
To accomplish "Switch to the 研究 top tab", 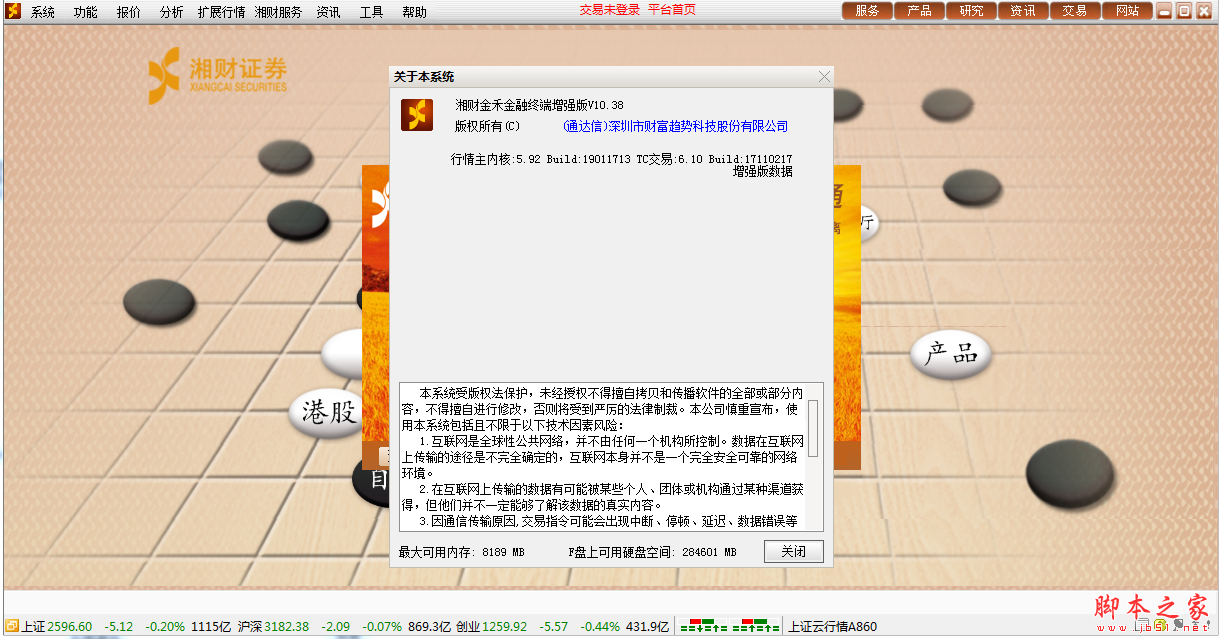I will 971,11.
